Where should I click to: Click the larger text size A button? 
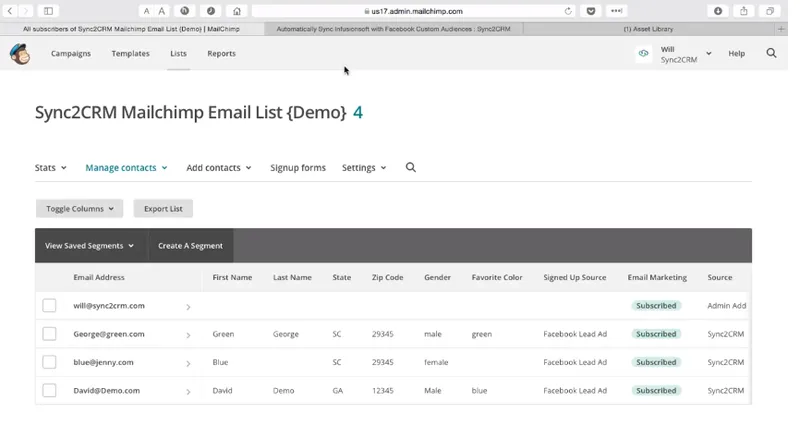pos(162,11)
